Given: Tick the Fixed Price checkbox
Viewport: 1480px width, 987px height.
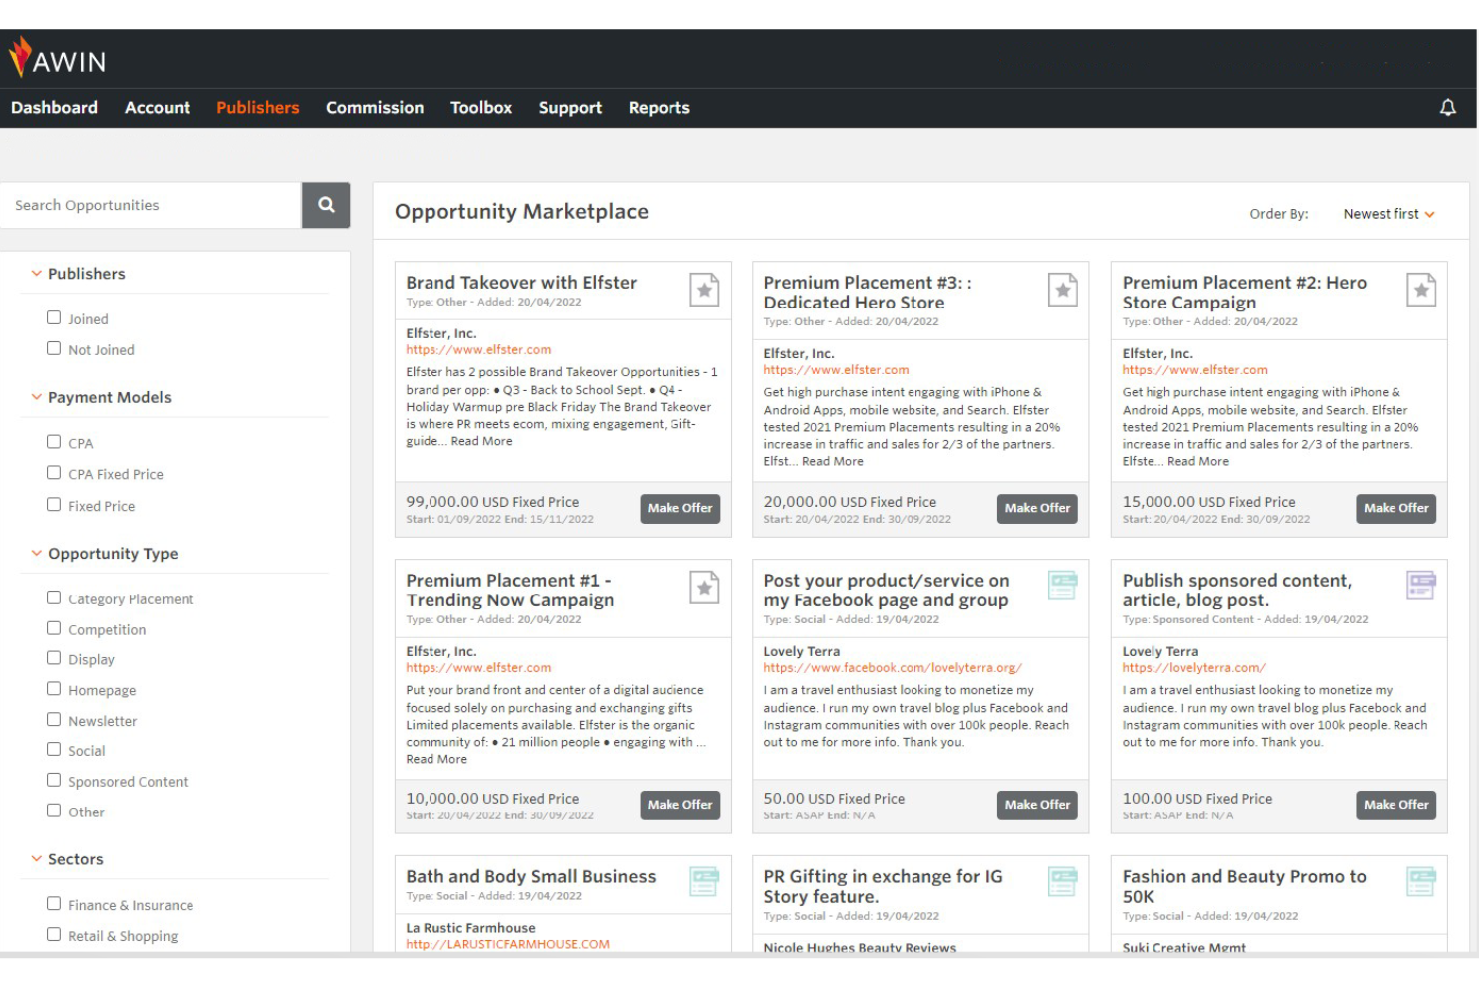Looking at the screenshot, I should click(54, 505).
